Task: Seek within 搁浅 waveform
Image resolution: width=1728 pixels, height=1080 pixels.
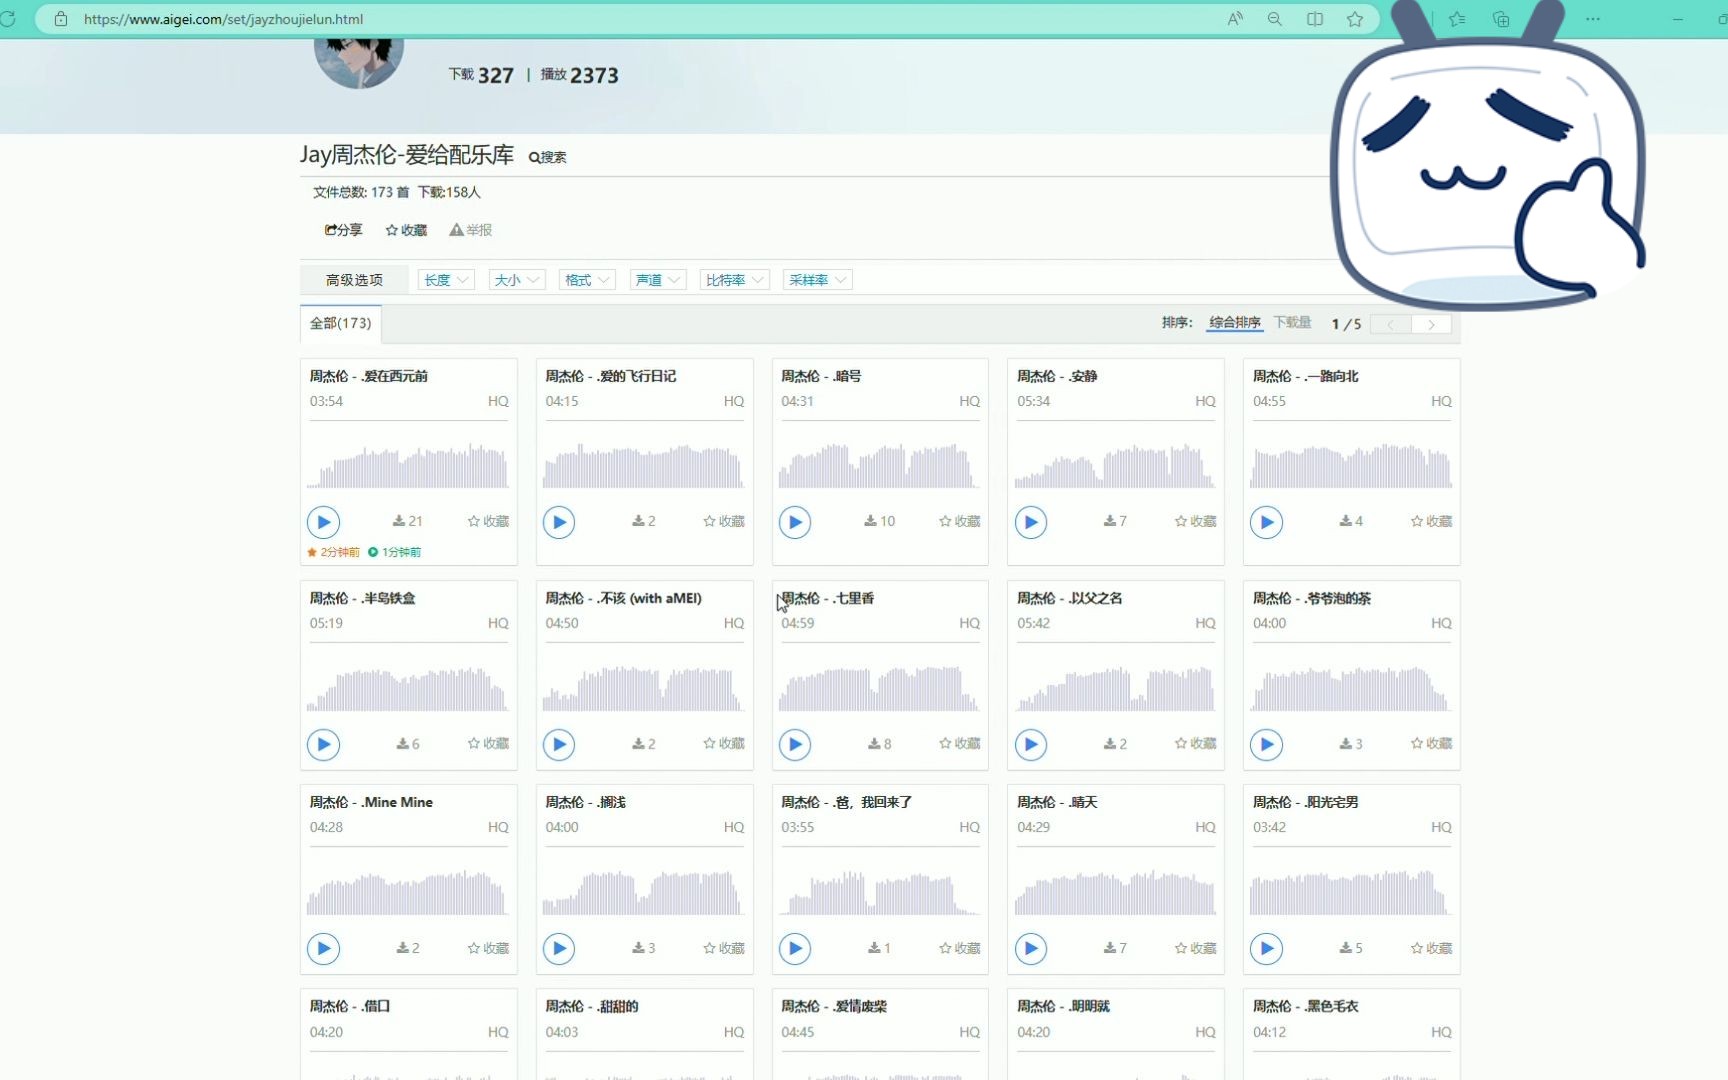Action: tap(644, 892)
